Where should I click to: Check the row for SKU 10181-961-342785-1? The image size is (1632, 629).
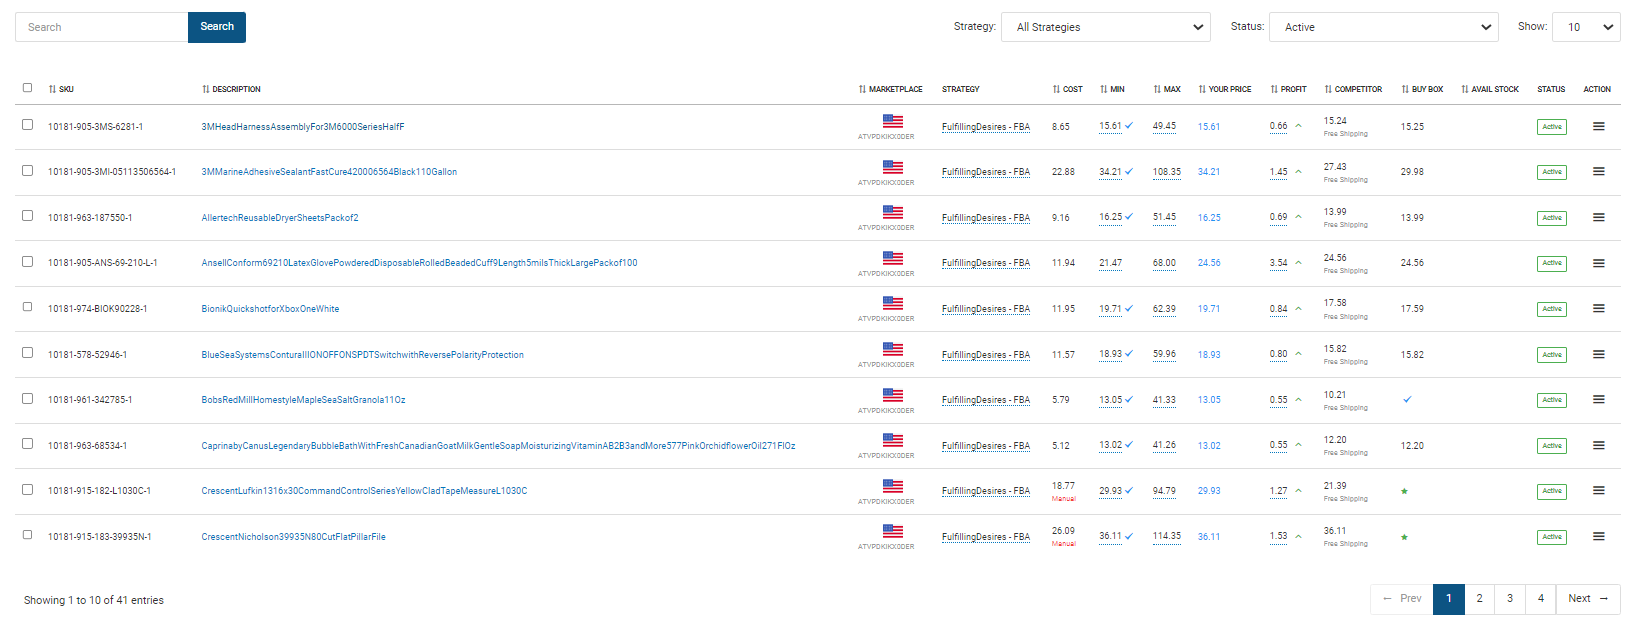pos(27,398)
